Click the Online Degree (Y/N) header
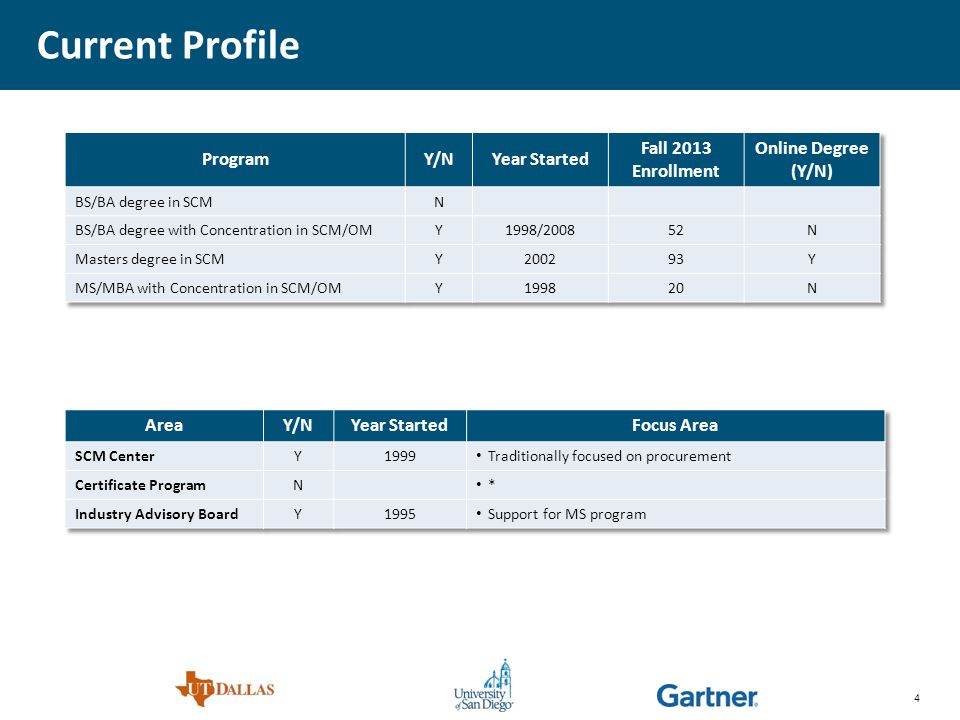Viewport: 960px width, 720px height. (812, 159)
